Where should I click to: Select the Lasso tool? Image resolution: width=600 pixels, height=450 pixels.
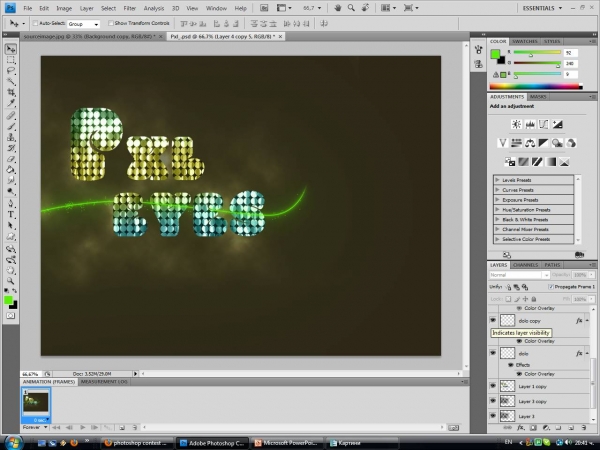click(11, 71)
